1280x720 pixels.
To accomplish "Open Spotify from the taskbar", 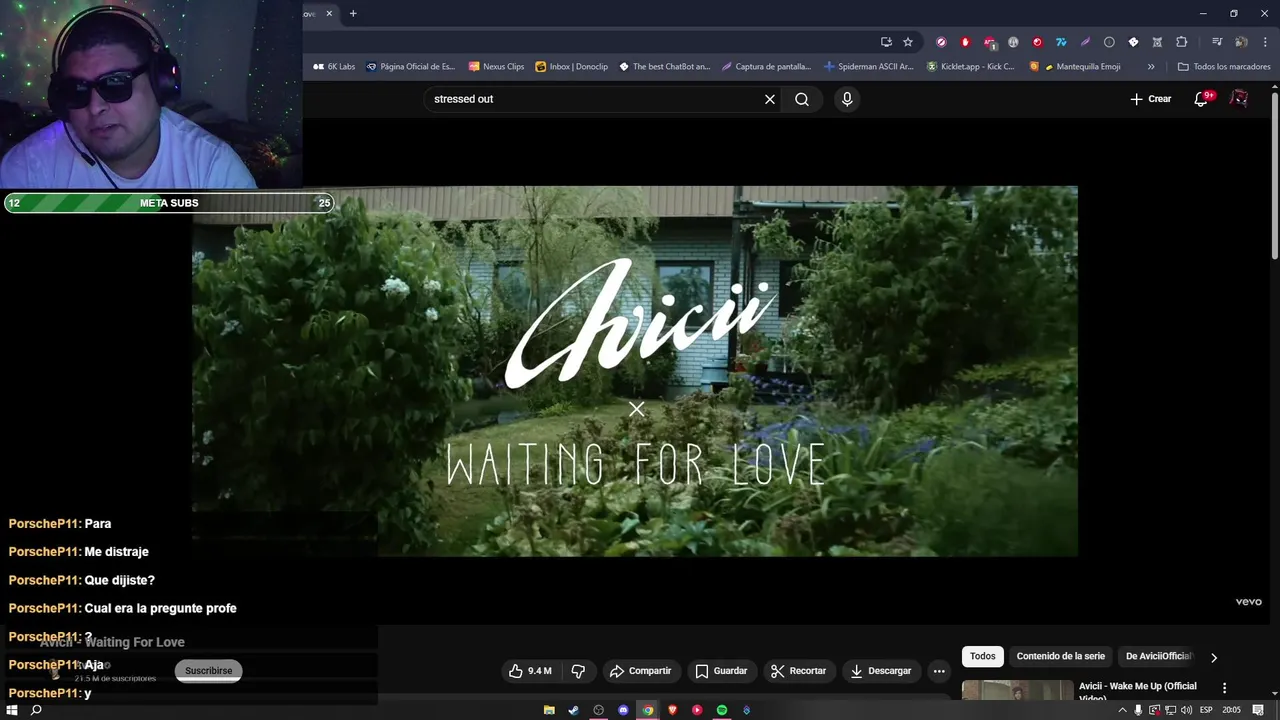I will pos(722,710).
